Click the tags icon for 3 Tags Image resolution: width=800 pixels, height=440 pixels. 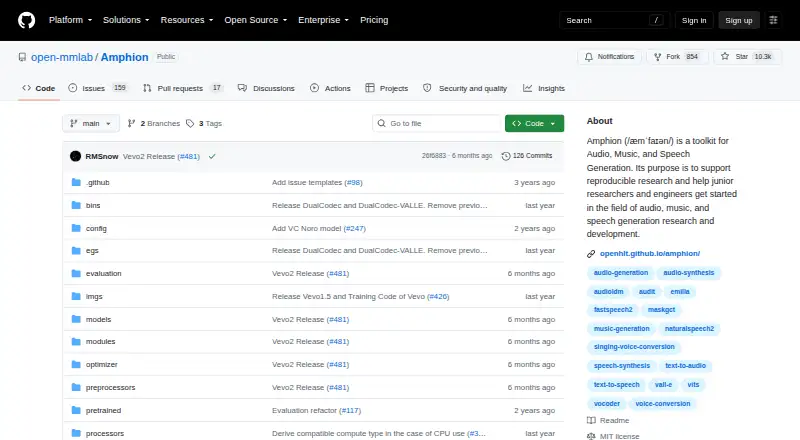[190, 124]
